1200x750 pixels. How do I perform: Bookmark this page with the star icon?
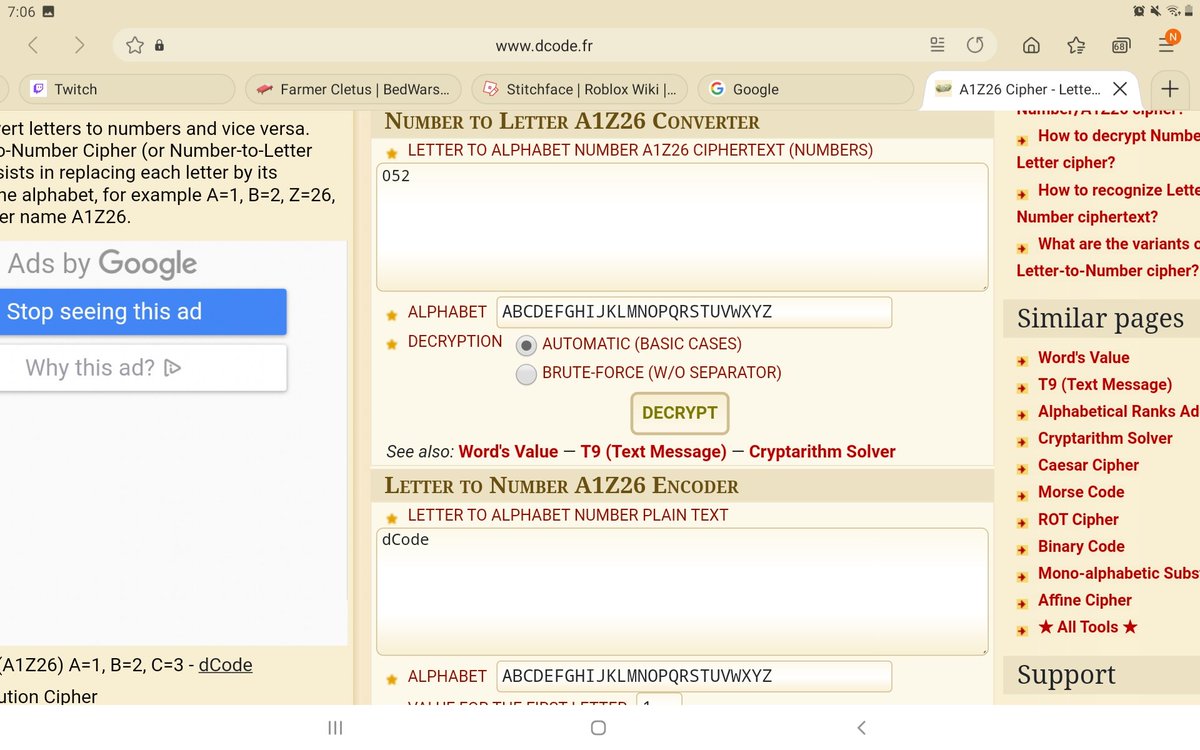[135, 45]
